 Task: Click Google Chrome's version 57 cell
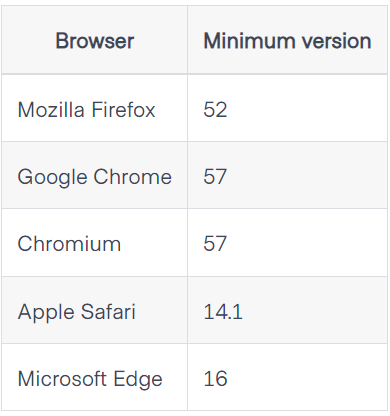tap(287, 176)
